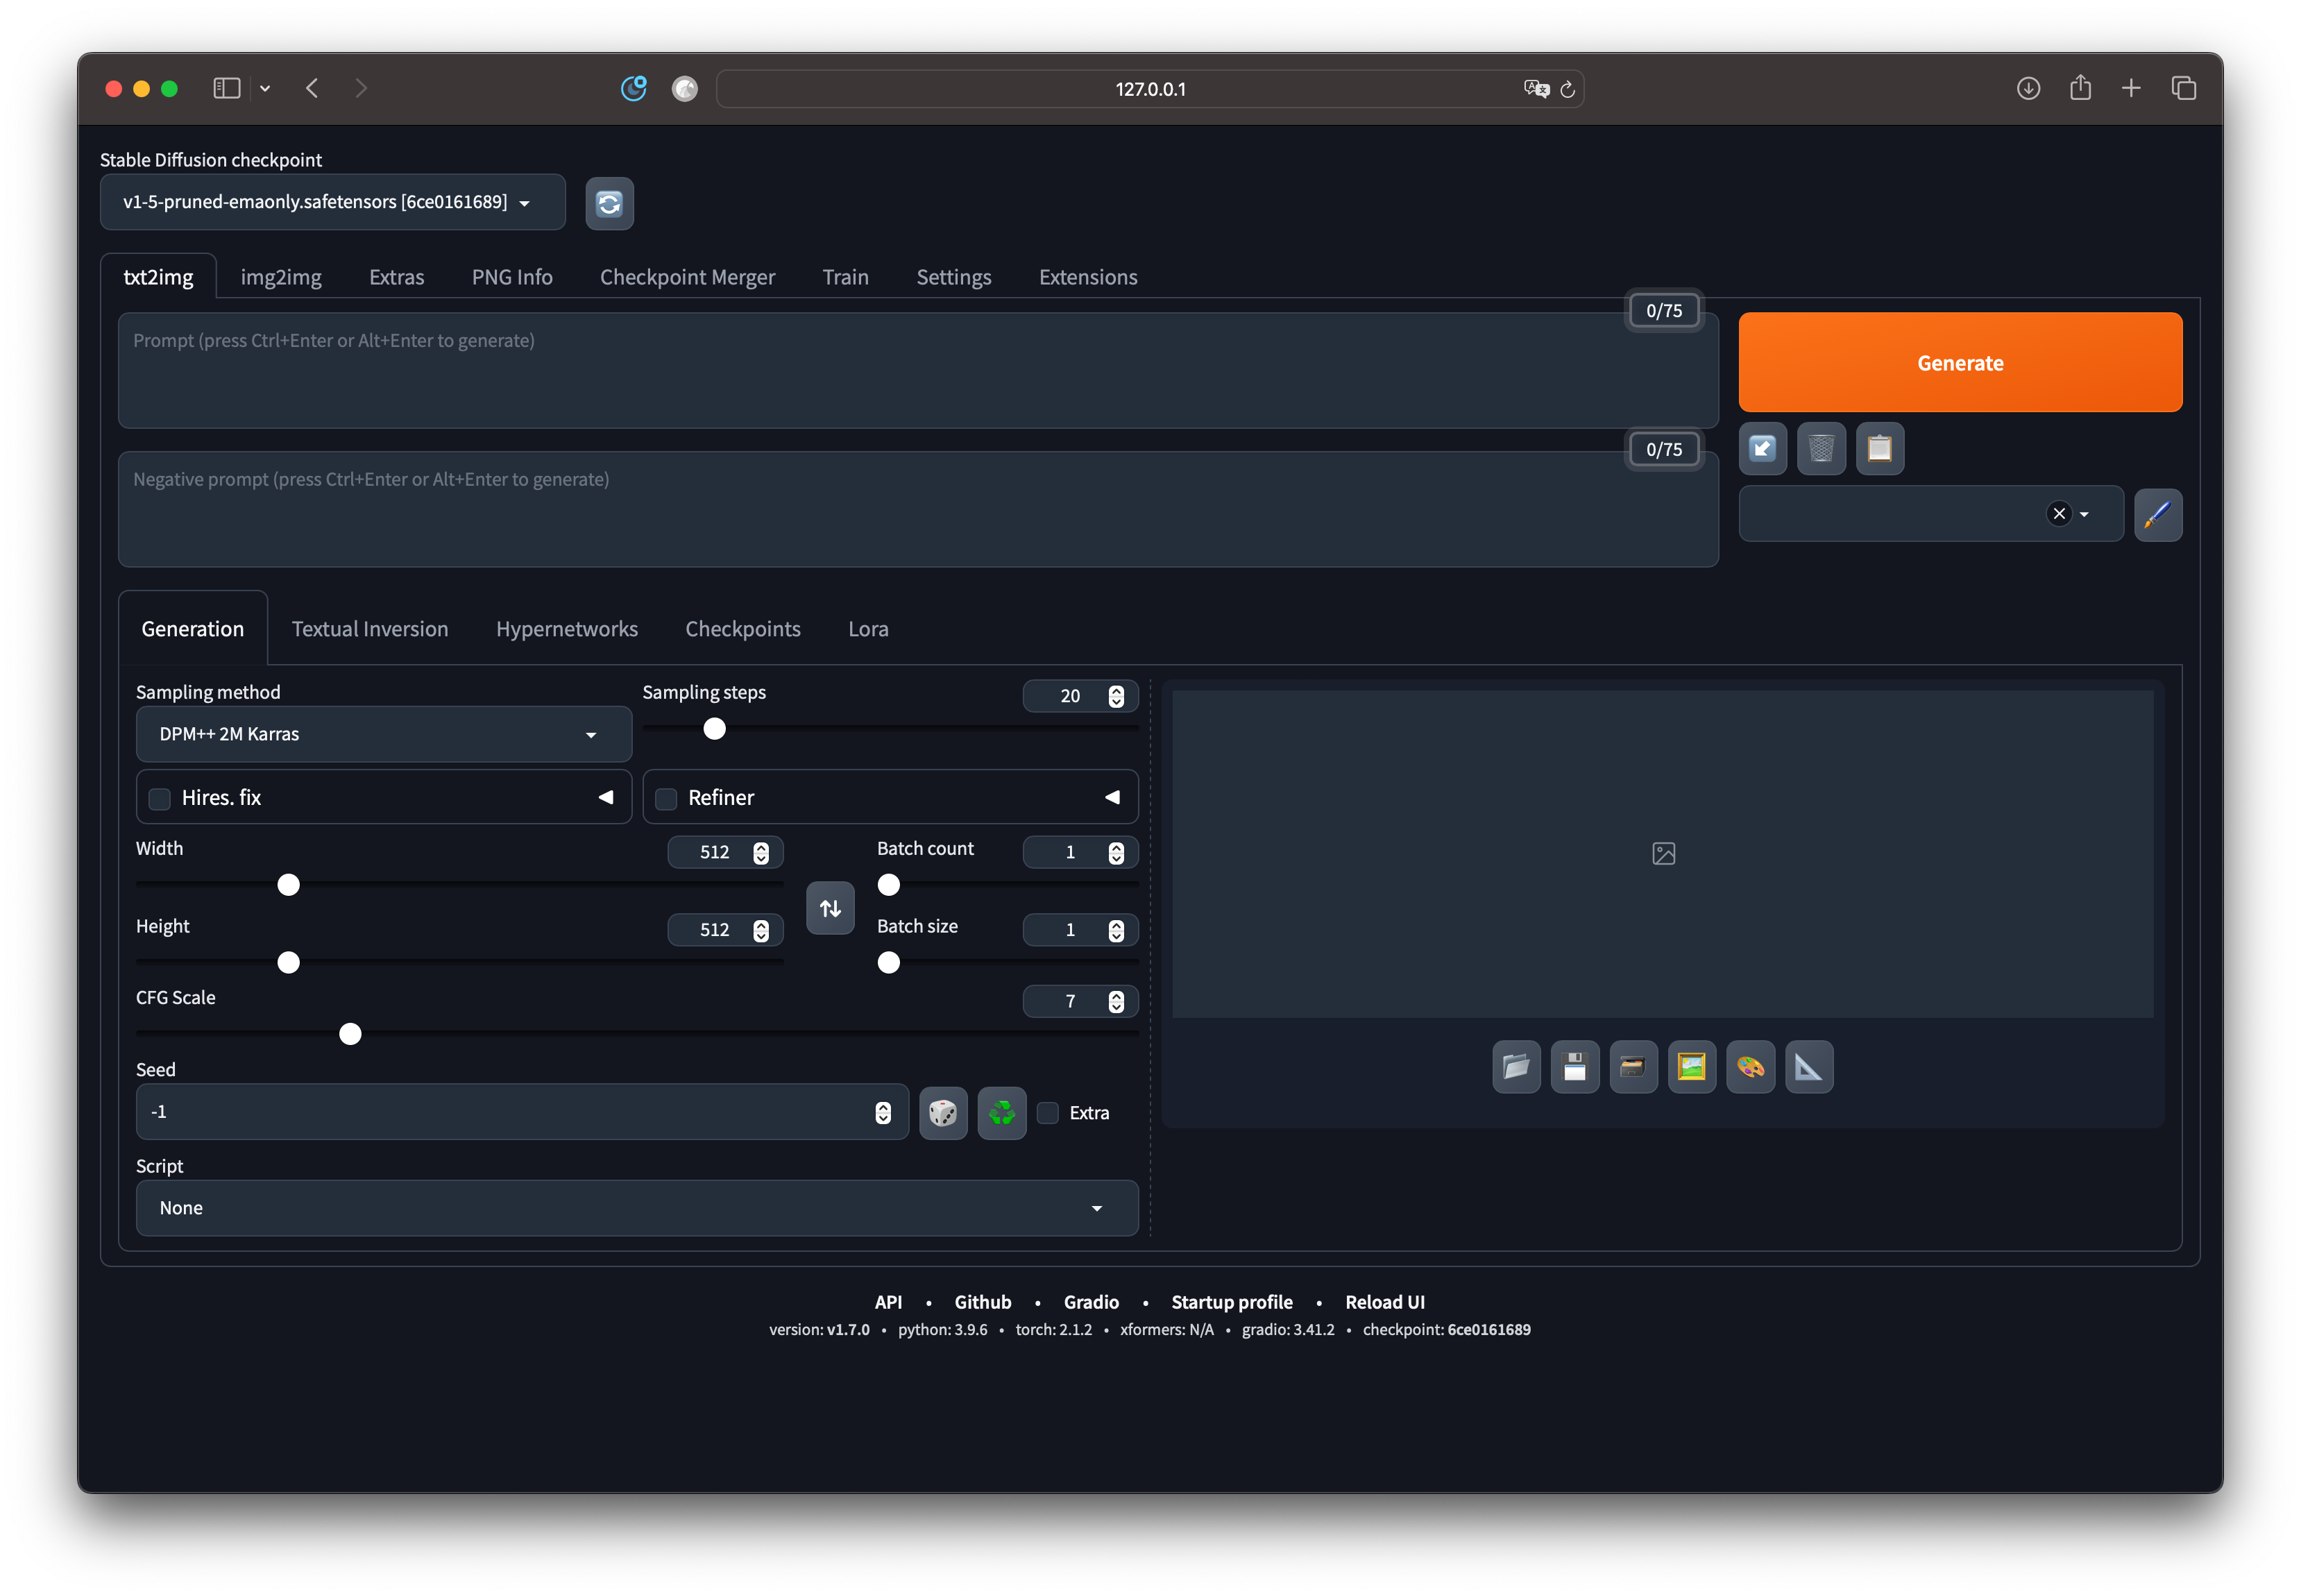Focus the Negative prompt text area
Screen dimensions: 2301x1596
pyautogui.click(x=918, y=509)
